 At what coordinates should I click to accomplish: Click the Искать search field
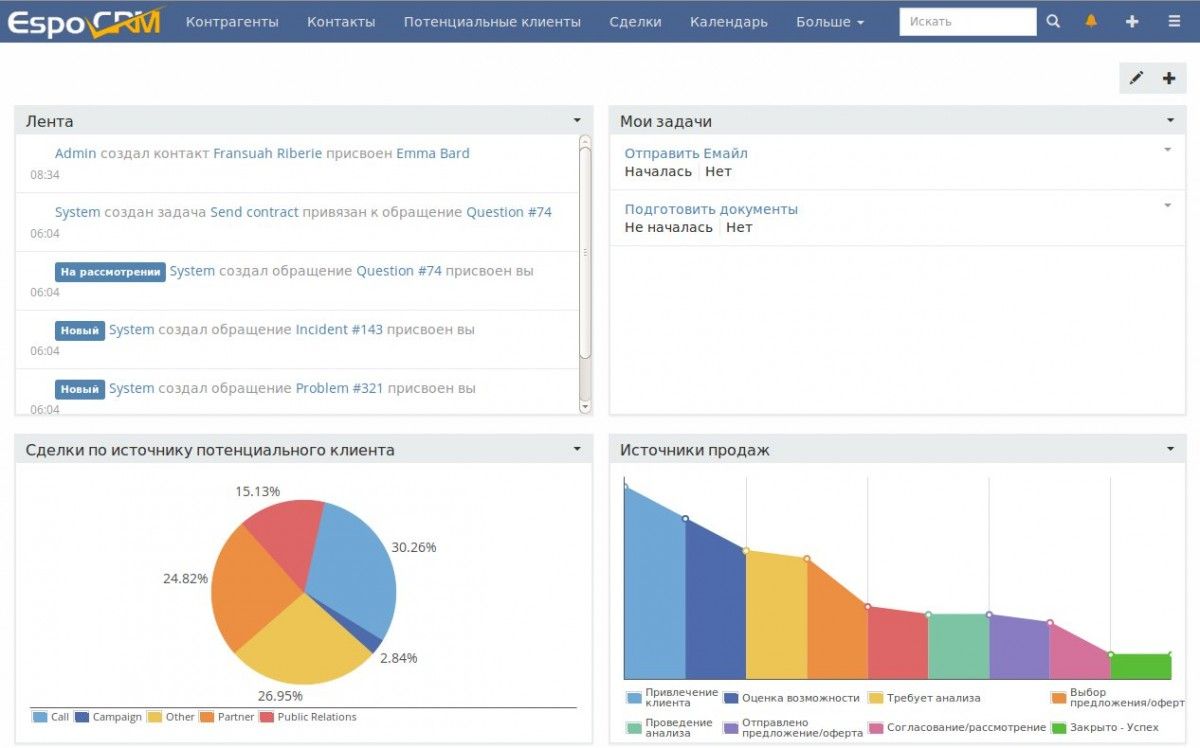click(967, 21)
